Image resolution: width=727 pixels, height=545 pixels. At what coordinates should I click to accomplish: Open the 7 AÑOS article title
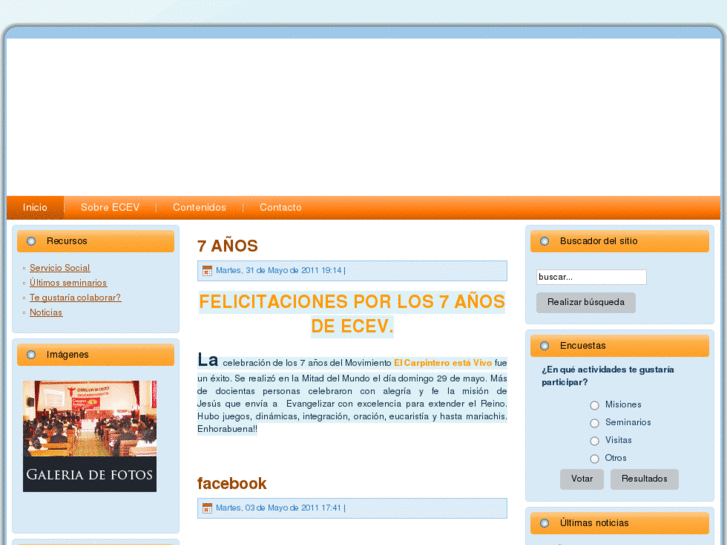pyautogui.click(x=228, y=246)
